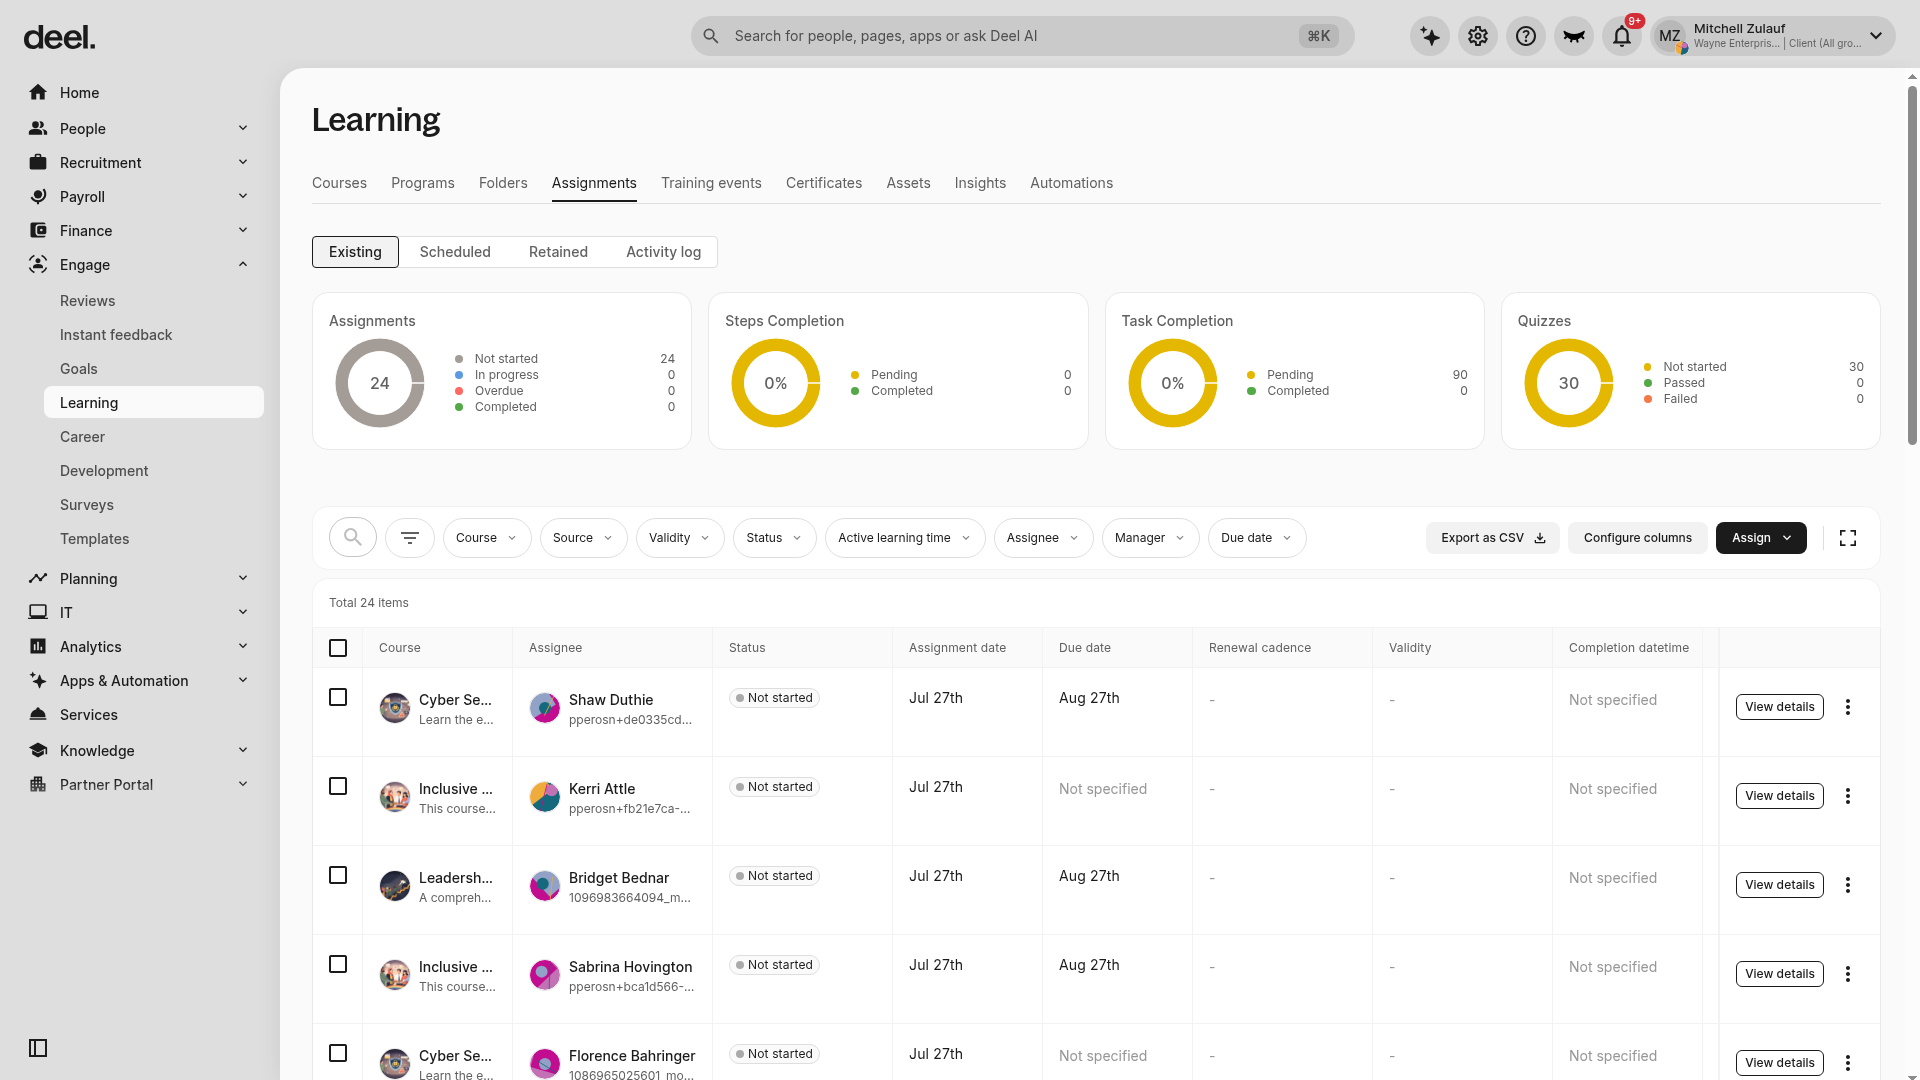
Task: Collapse sidebar with panel icon
Action: point(38,1048)
